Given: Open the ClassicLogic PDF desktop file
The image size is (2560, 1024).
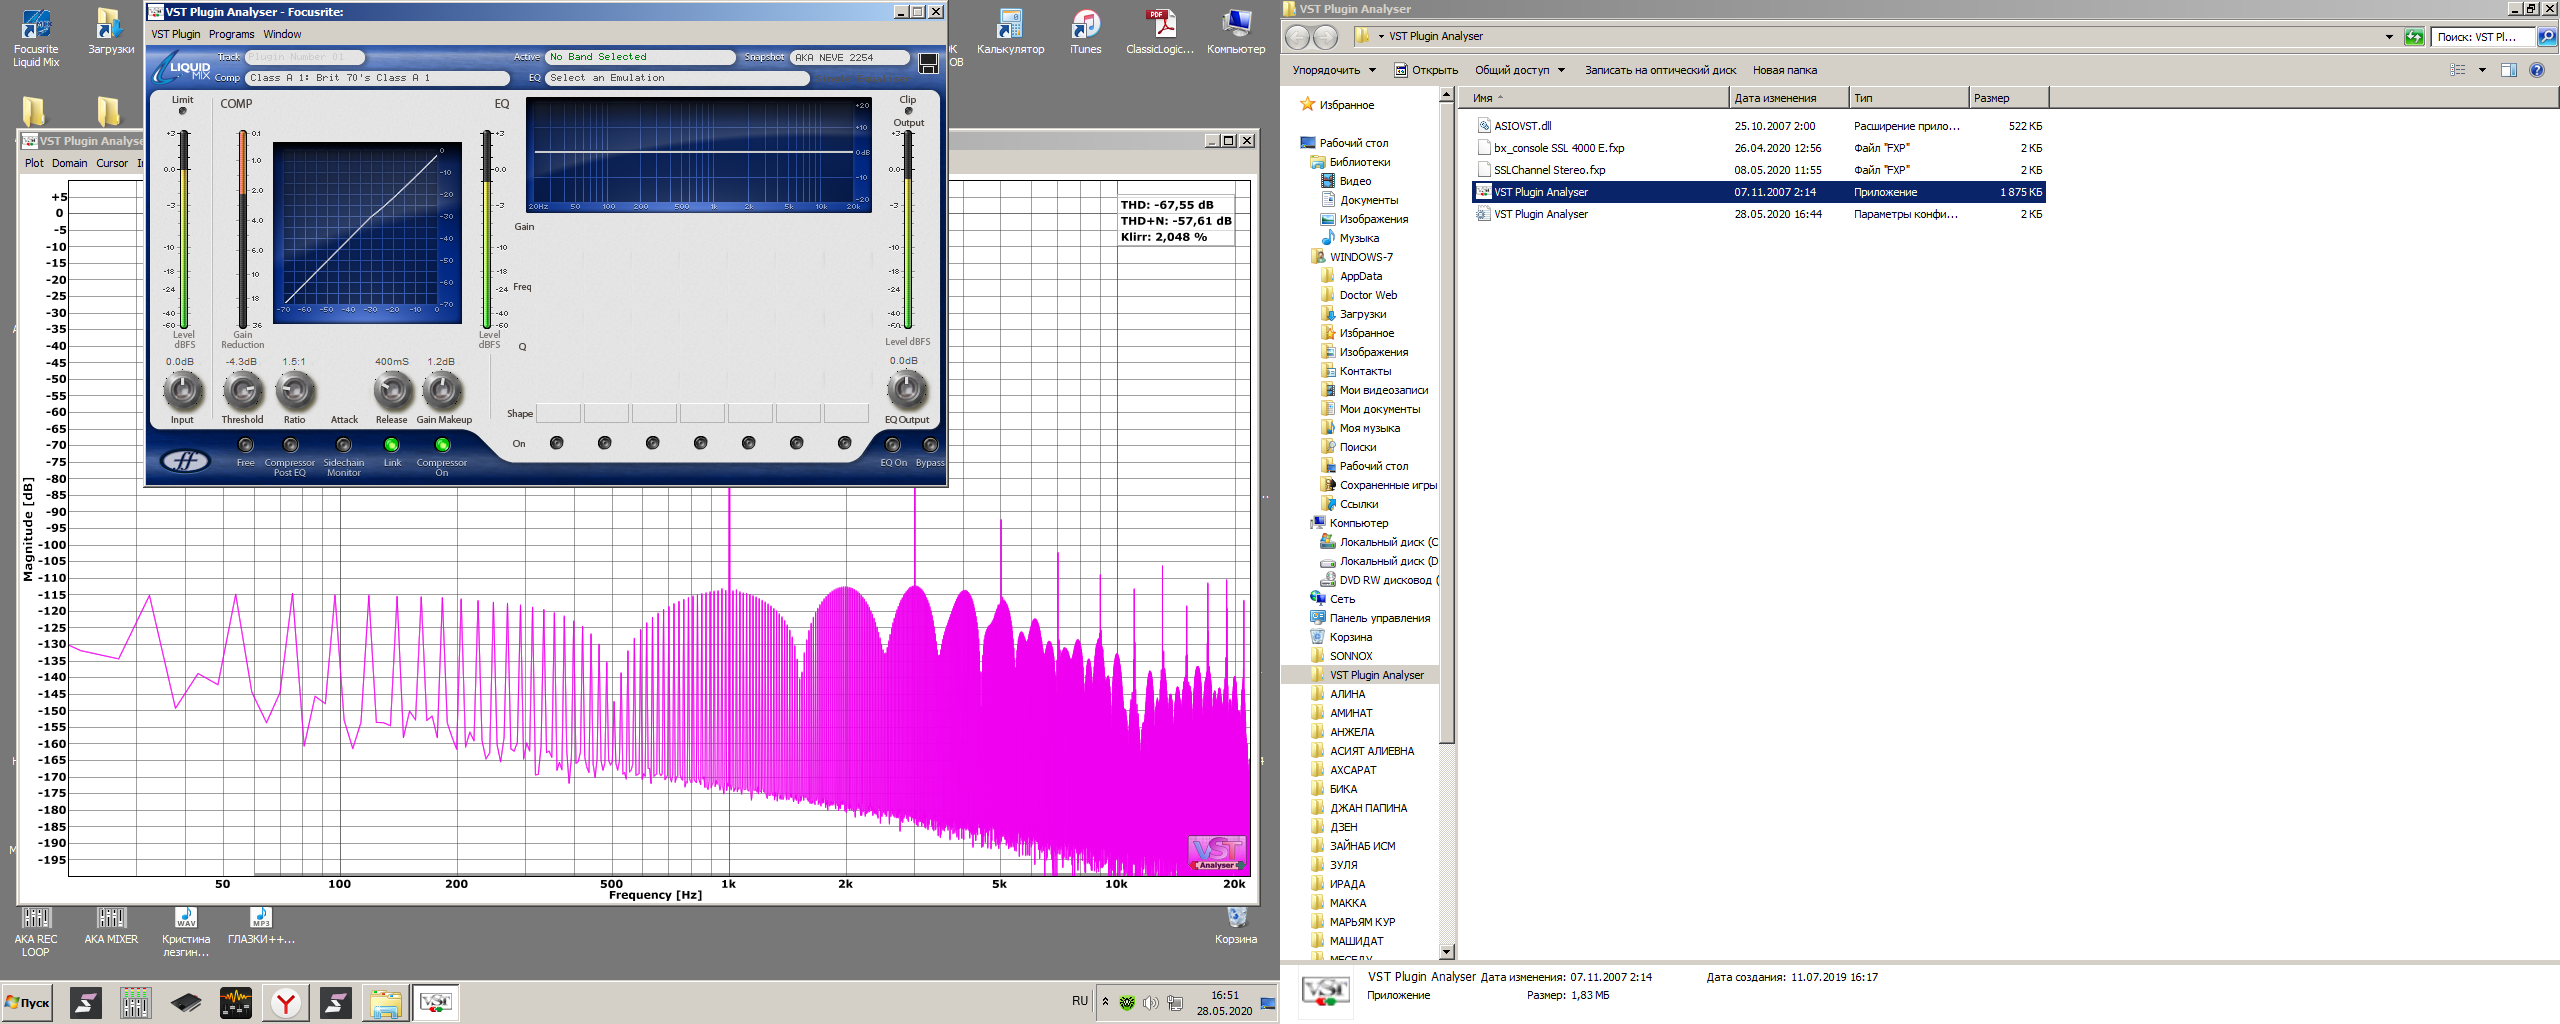Looking at the screenshot, I should tap(1160, 32).
